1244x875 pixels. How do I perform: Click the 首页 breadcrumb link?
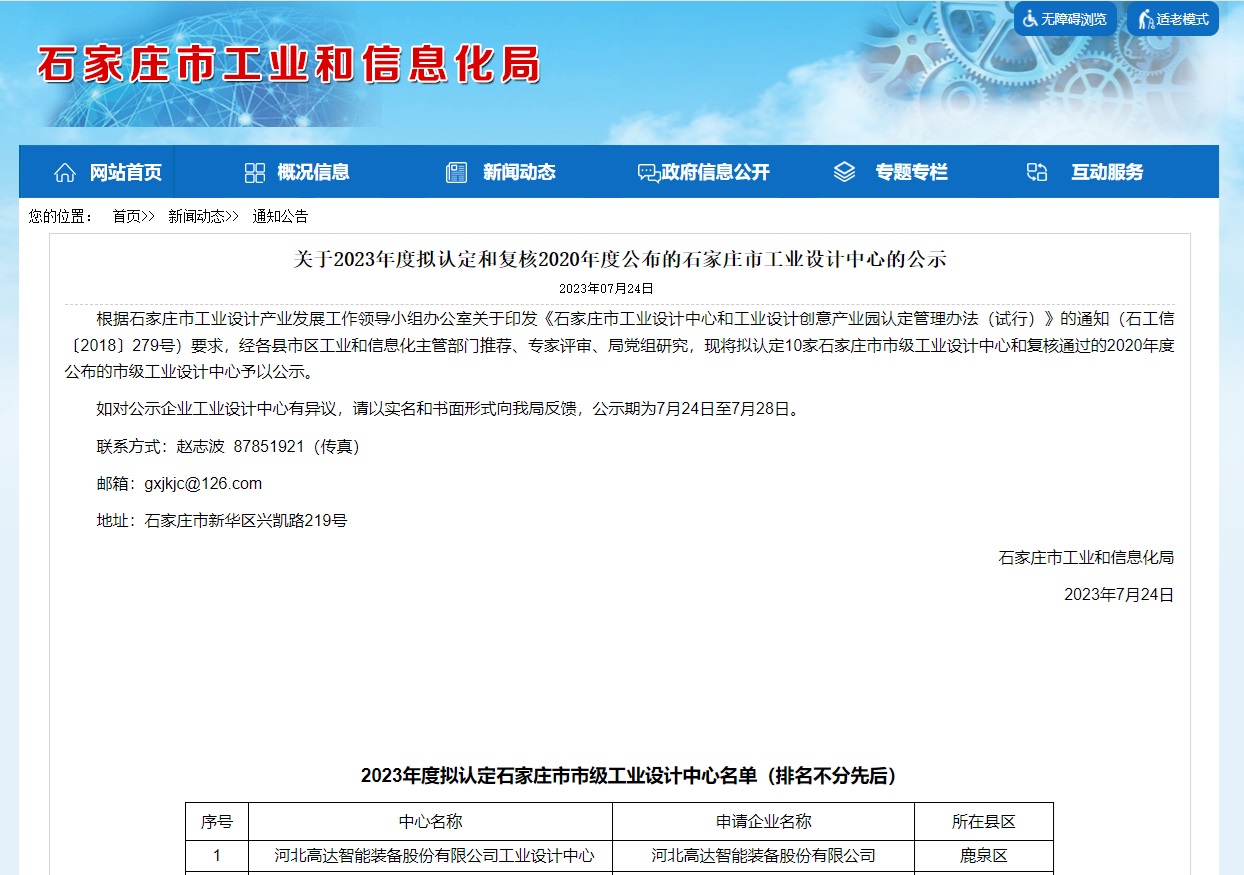tap(127, 216)
